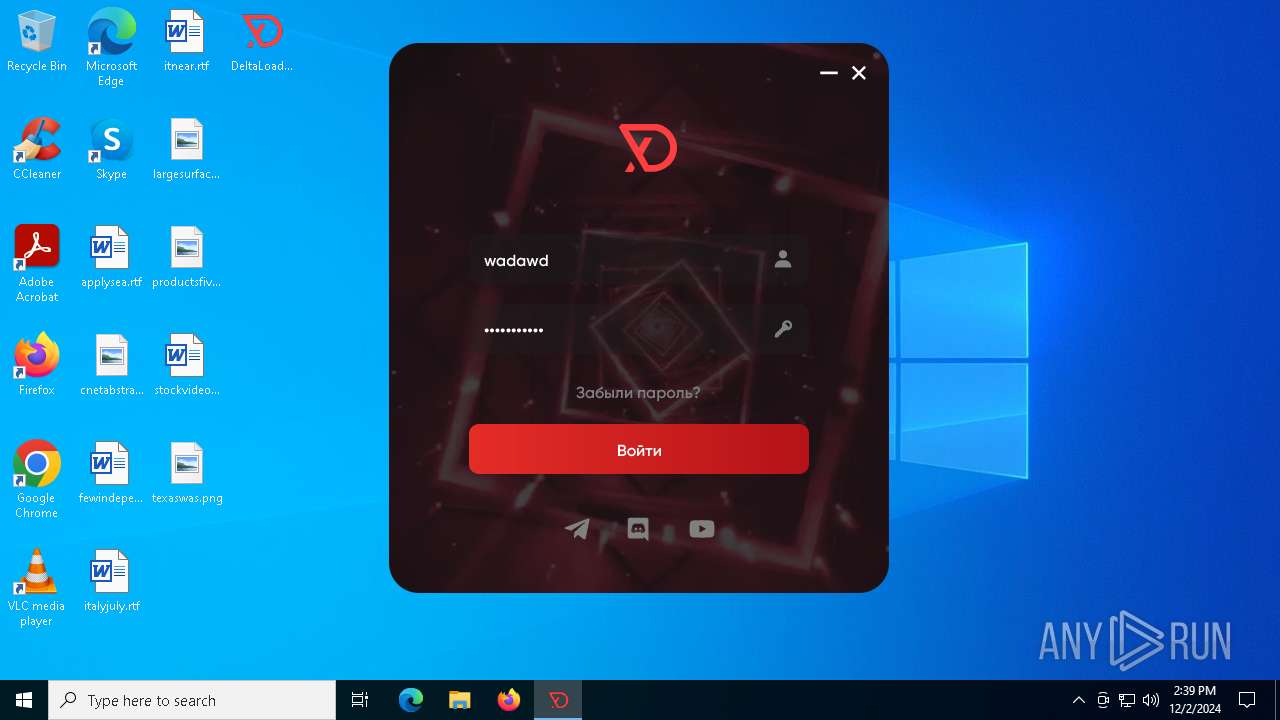
Task: Select the productsfiv... image file
Action: tap(186, 258)
